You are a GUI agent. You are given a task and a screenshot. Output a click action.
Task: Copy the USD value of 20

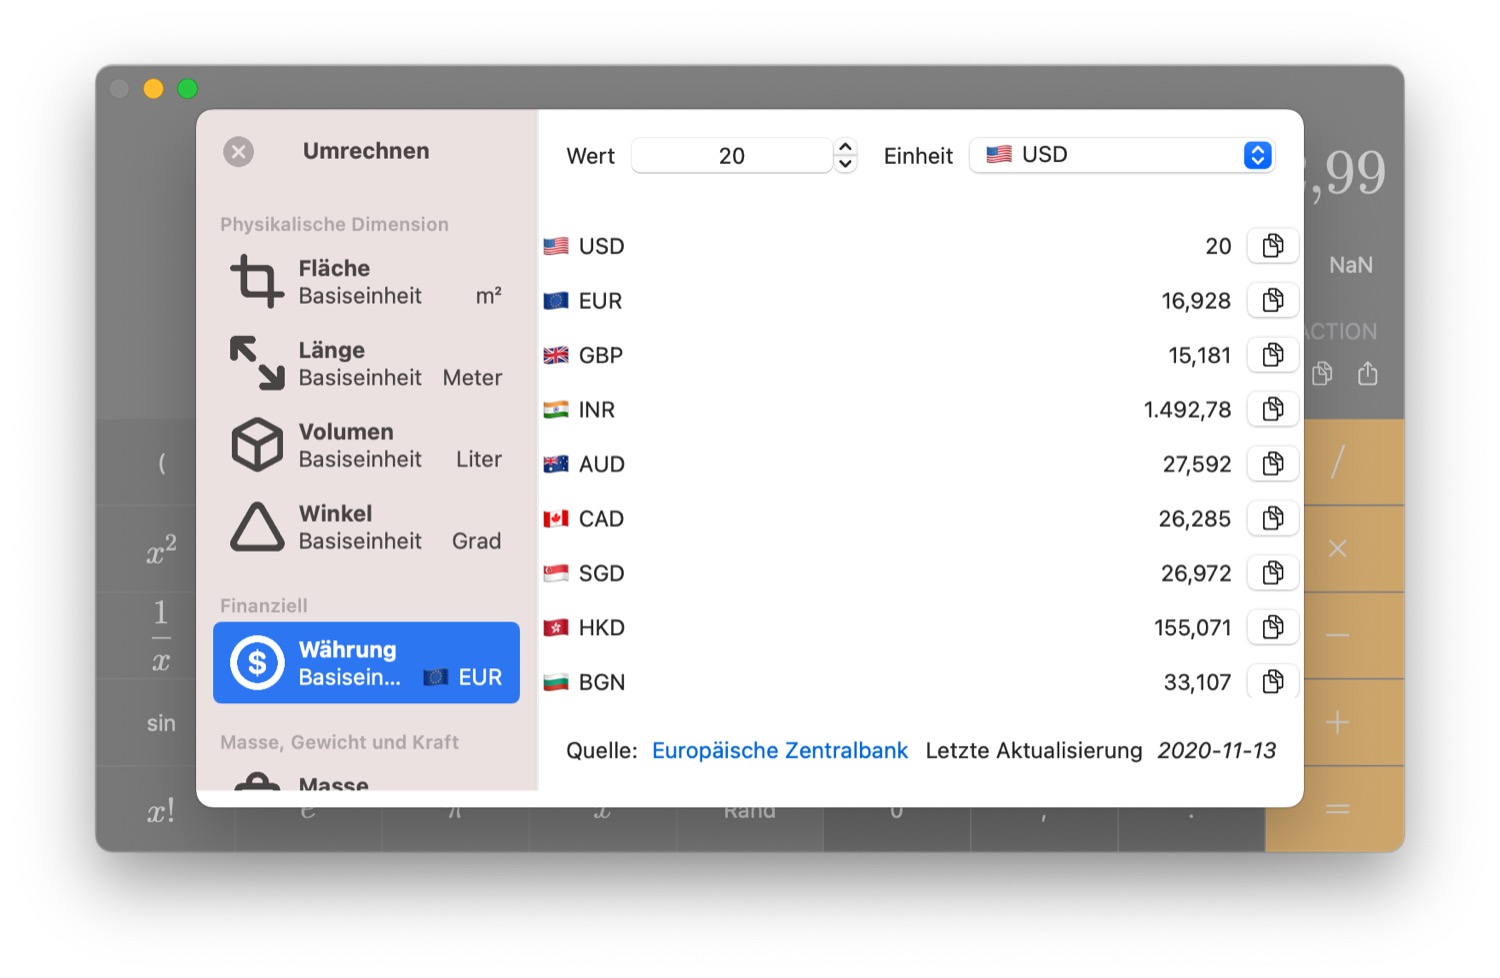(1272, 246)
